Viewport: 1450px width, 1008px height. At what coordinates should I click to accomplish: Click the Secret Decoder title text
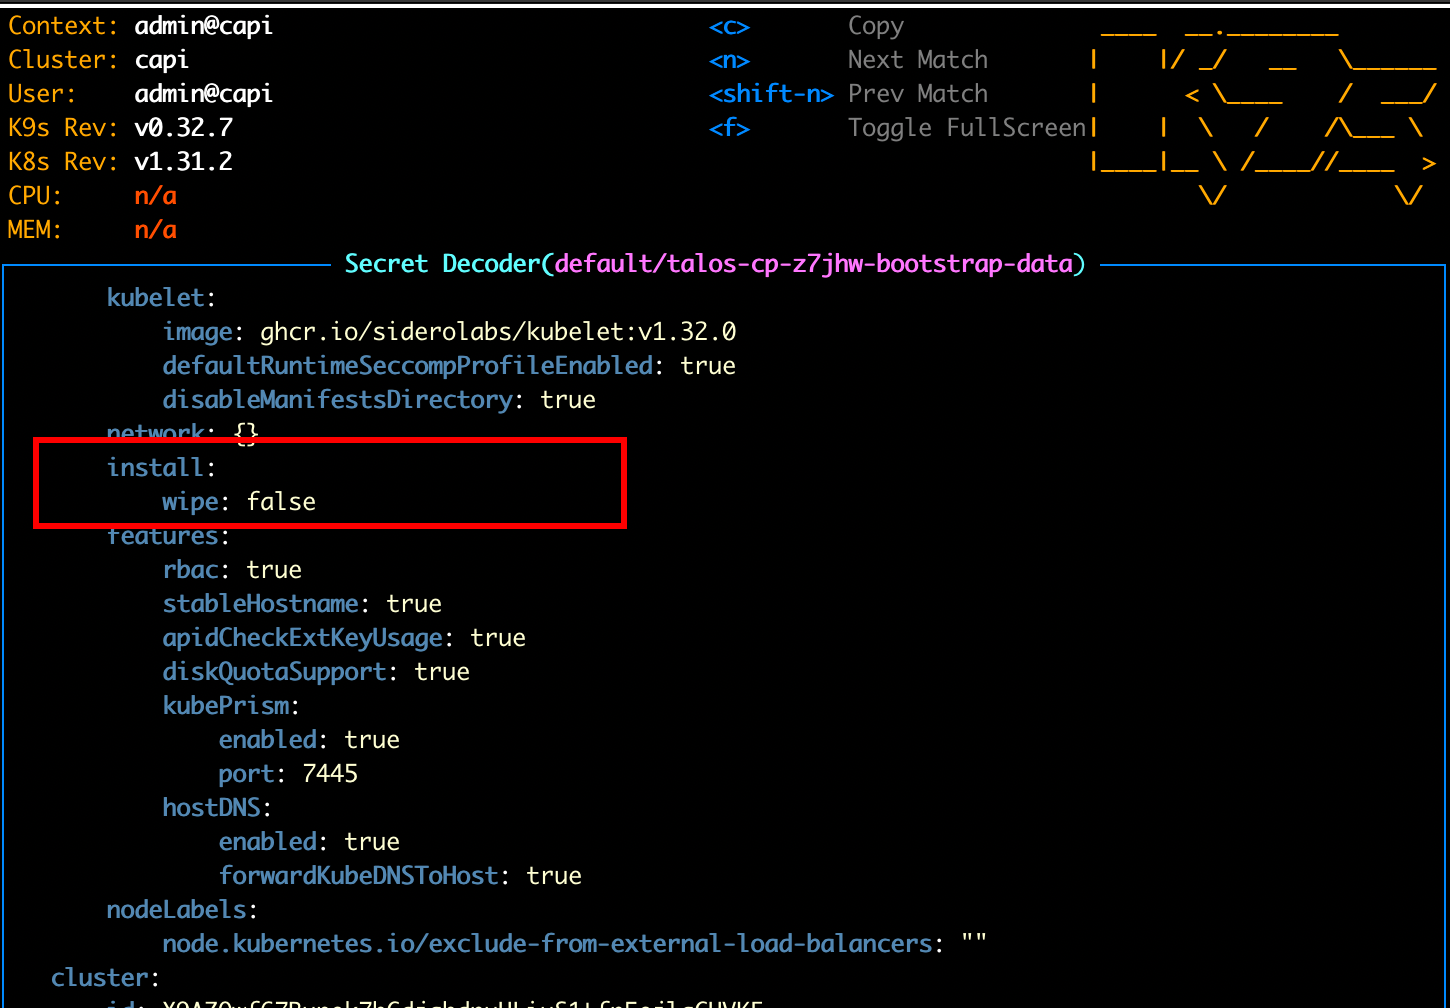tap(442, 264)
